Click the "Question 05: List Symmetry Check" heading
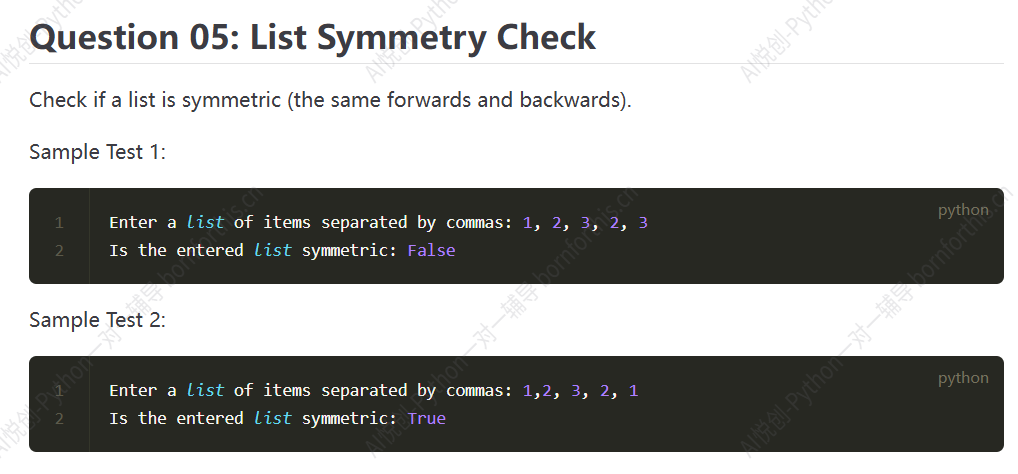 tap(312, 37)
